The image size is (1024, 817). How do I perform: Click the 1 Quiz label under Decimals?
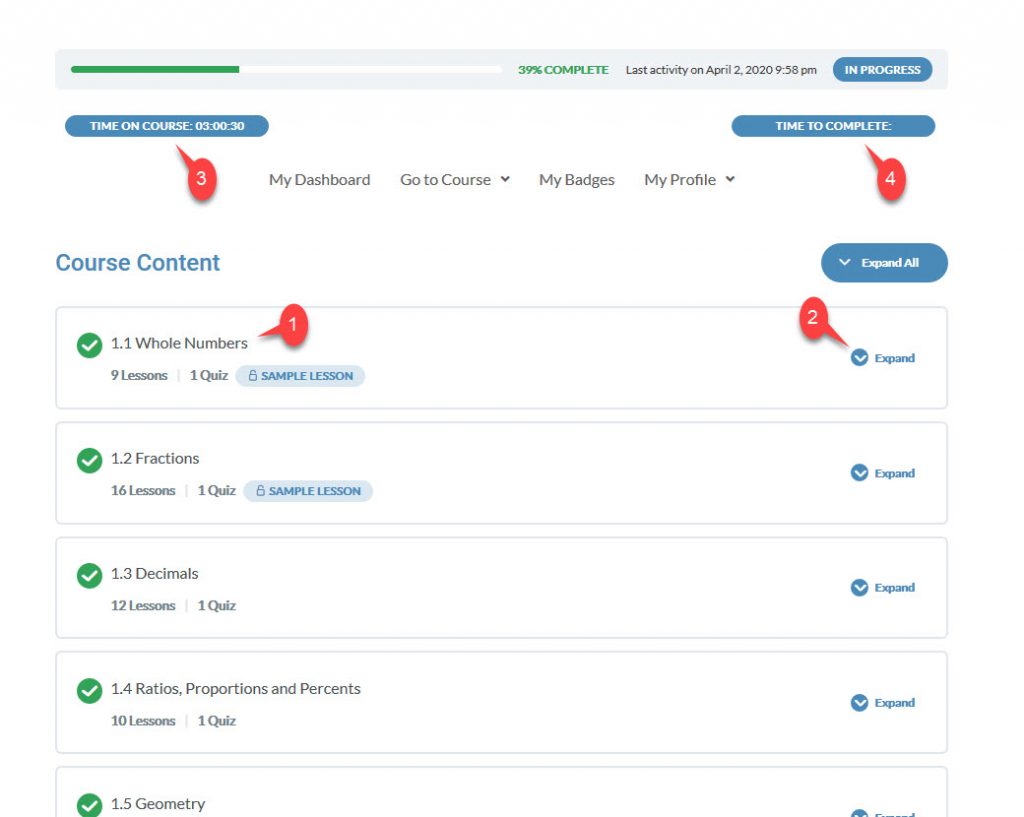tap(216, 605)
